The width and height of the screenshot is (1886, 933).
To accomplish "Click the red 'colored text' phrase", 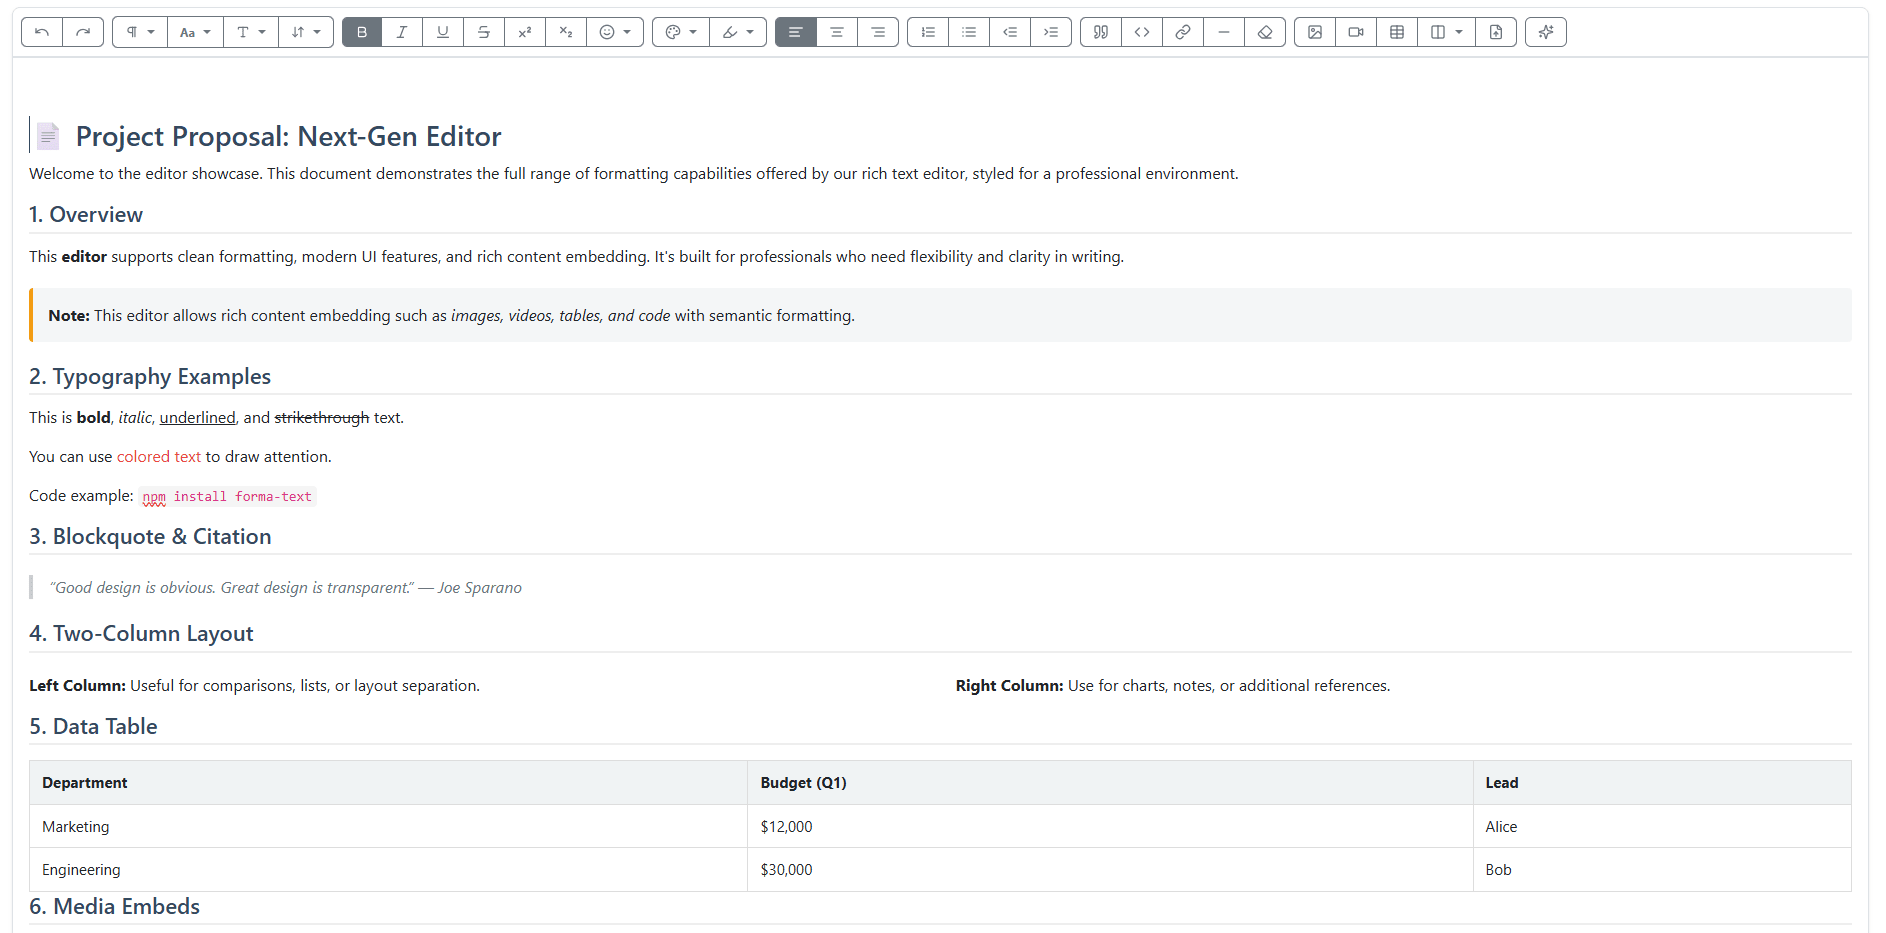I will point(159,456).
